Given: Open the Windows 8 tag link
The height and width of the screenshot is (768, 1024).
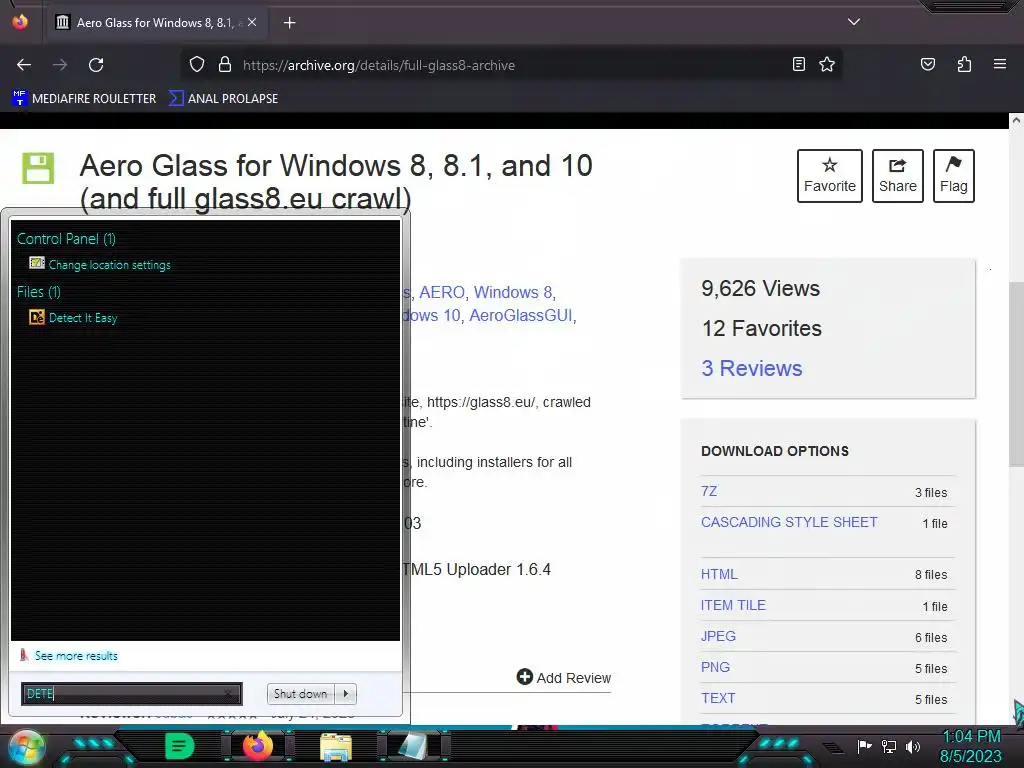Looking at the screenshot, I should (x=513, y=293).
